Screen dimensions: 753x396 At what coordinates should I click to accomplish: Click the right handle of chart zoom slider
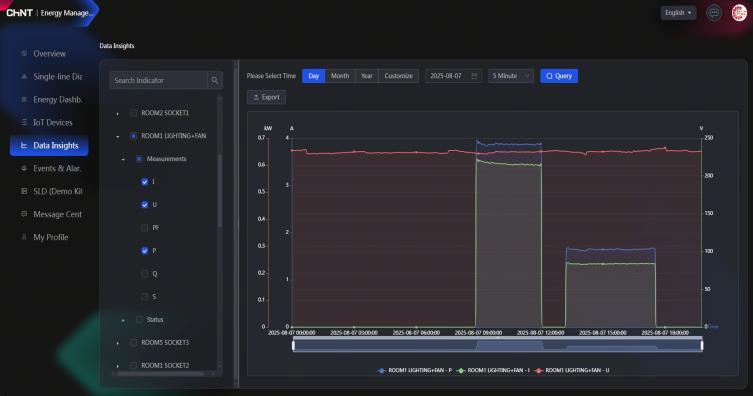coord(702,345)
